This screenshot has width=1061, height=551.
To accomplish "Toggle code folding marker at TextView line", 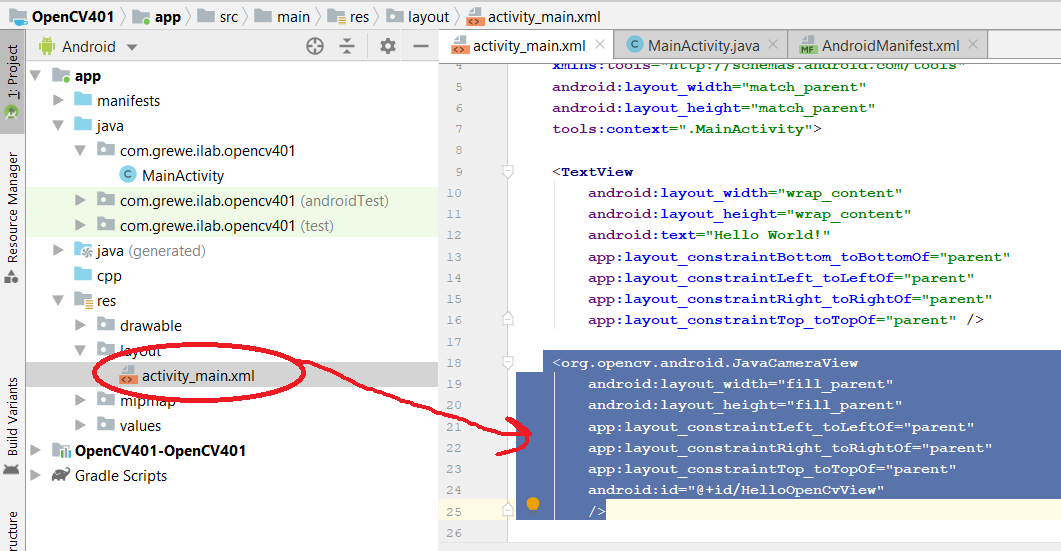I will tap(508, 172).
